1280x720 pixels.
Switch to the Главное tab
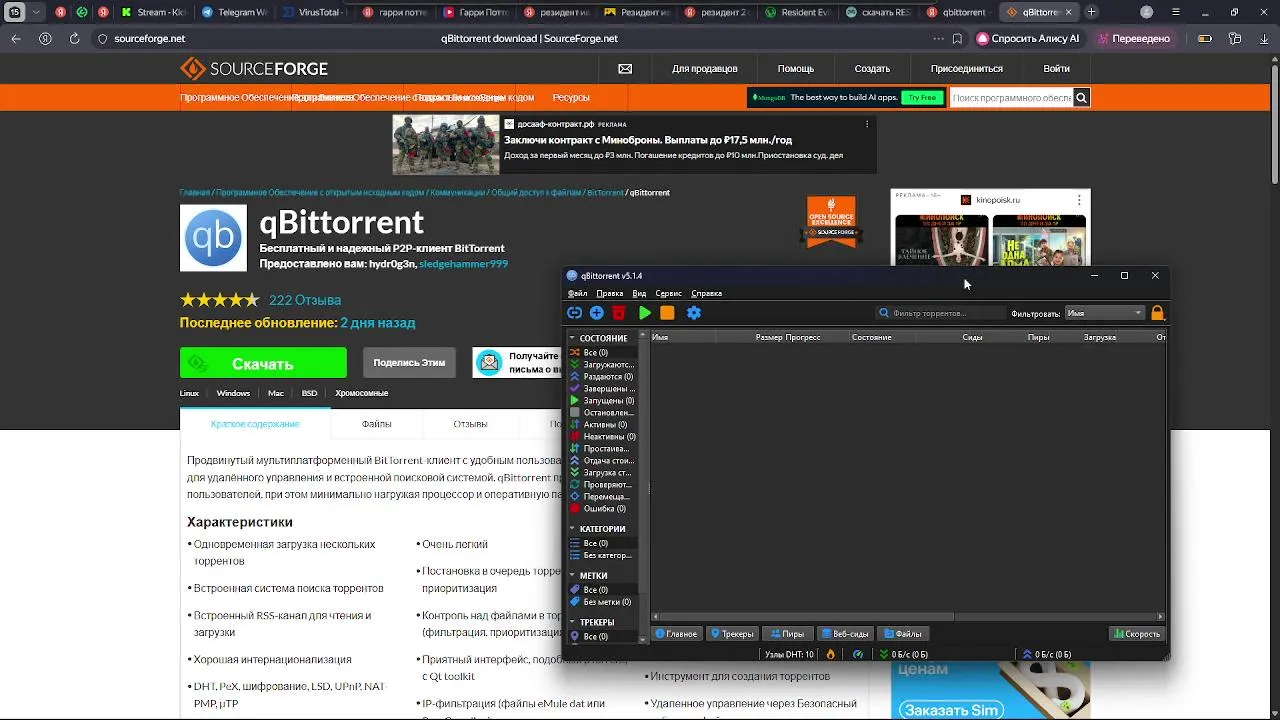(675, 634)
